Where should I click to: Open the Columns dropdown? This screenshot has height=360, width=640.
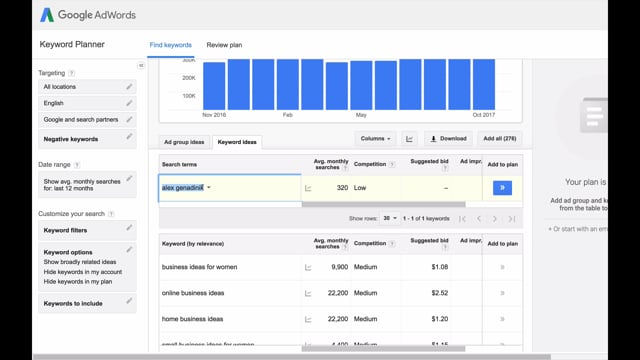(375, 139)
